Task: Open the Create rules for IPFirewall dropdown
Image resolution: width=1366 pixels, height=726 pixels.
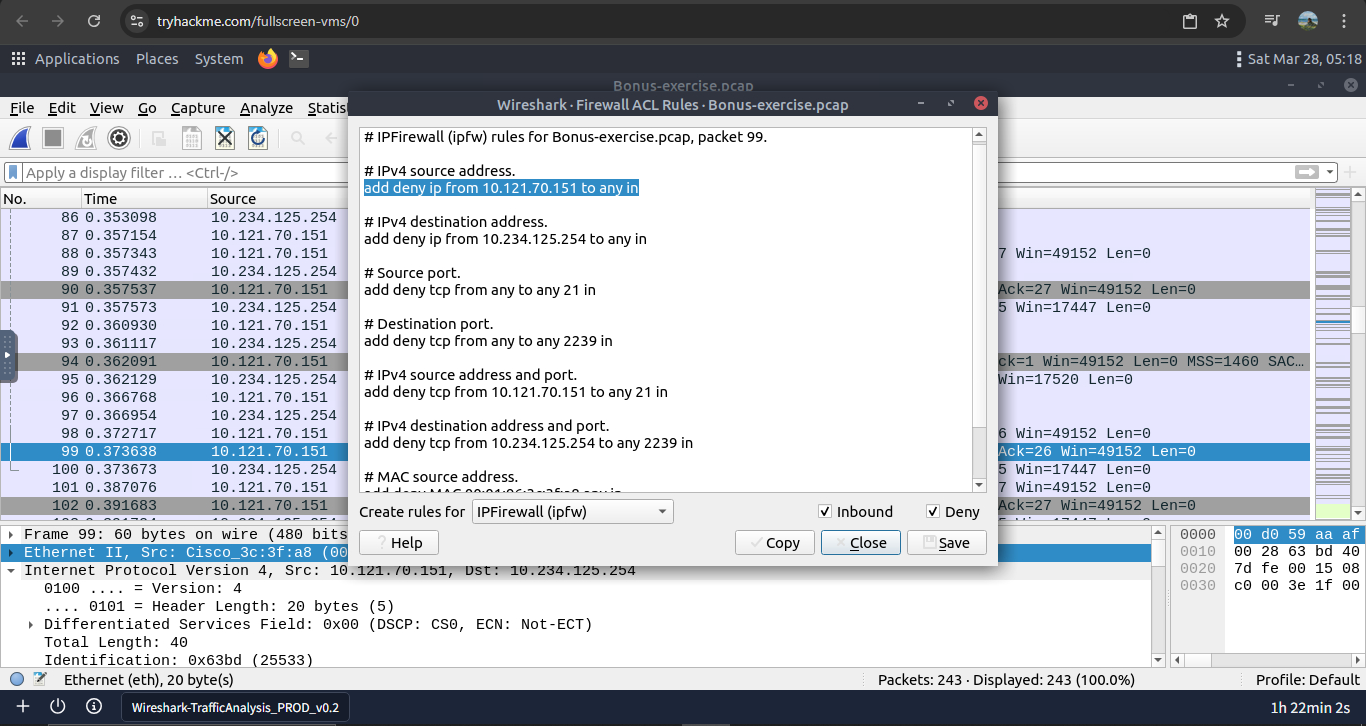Action: point(572,512)
